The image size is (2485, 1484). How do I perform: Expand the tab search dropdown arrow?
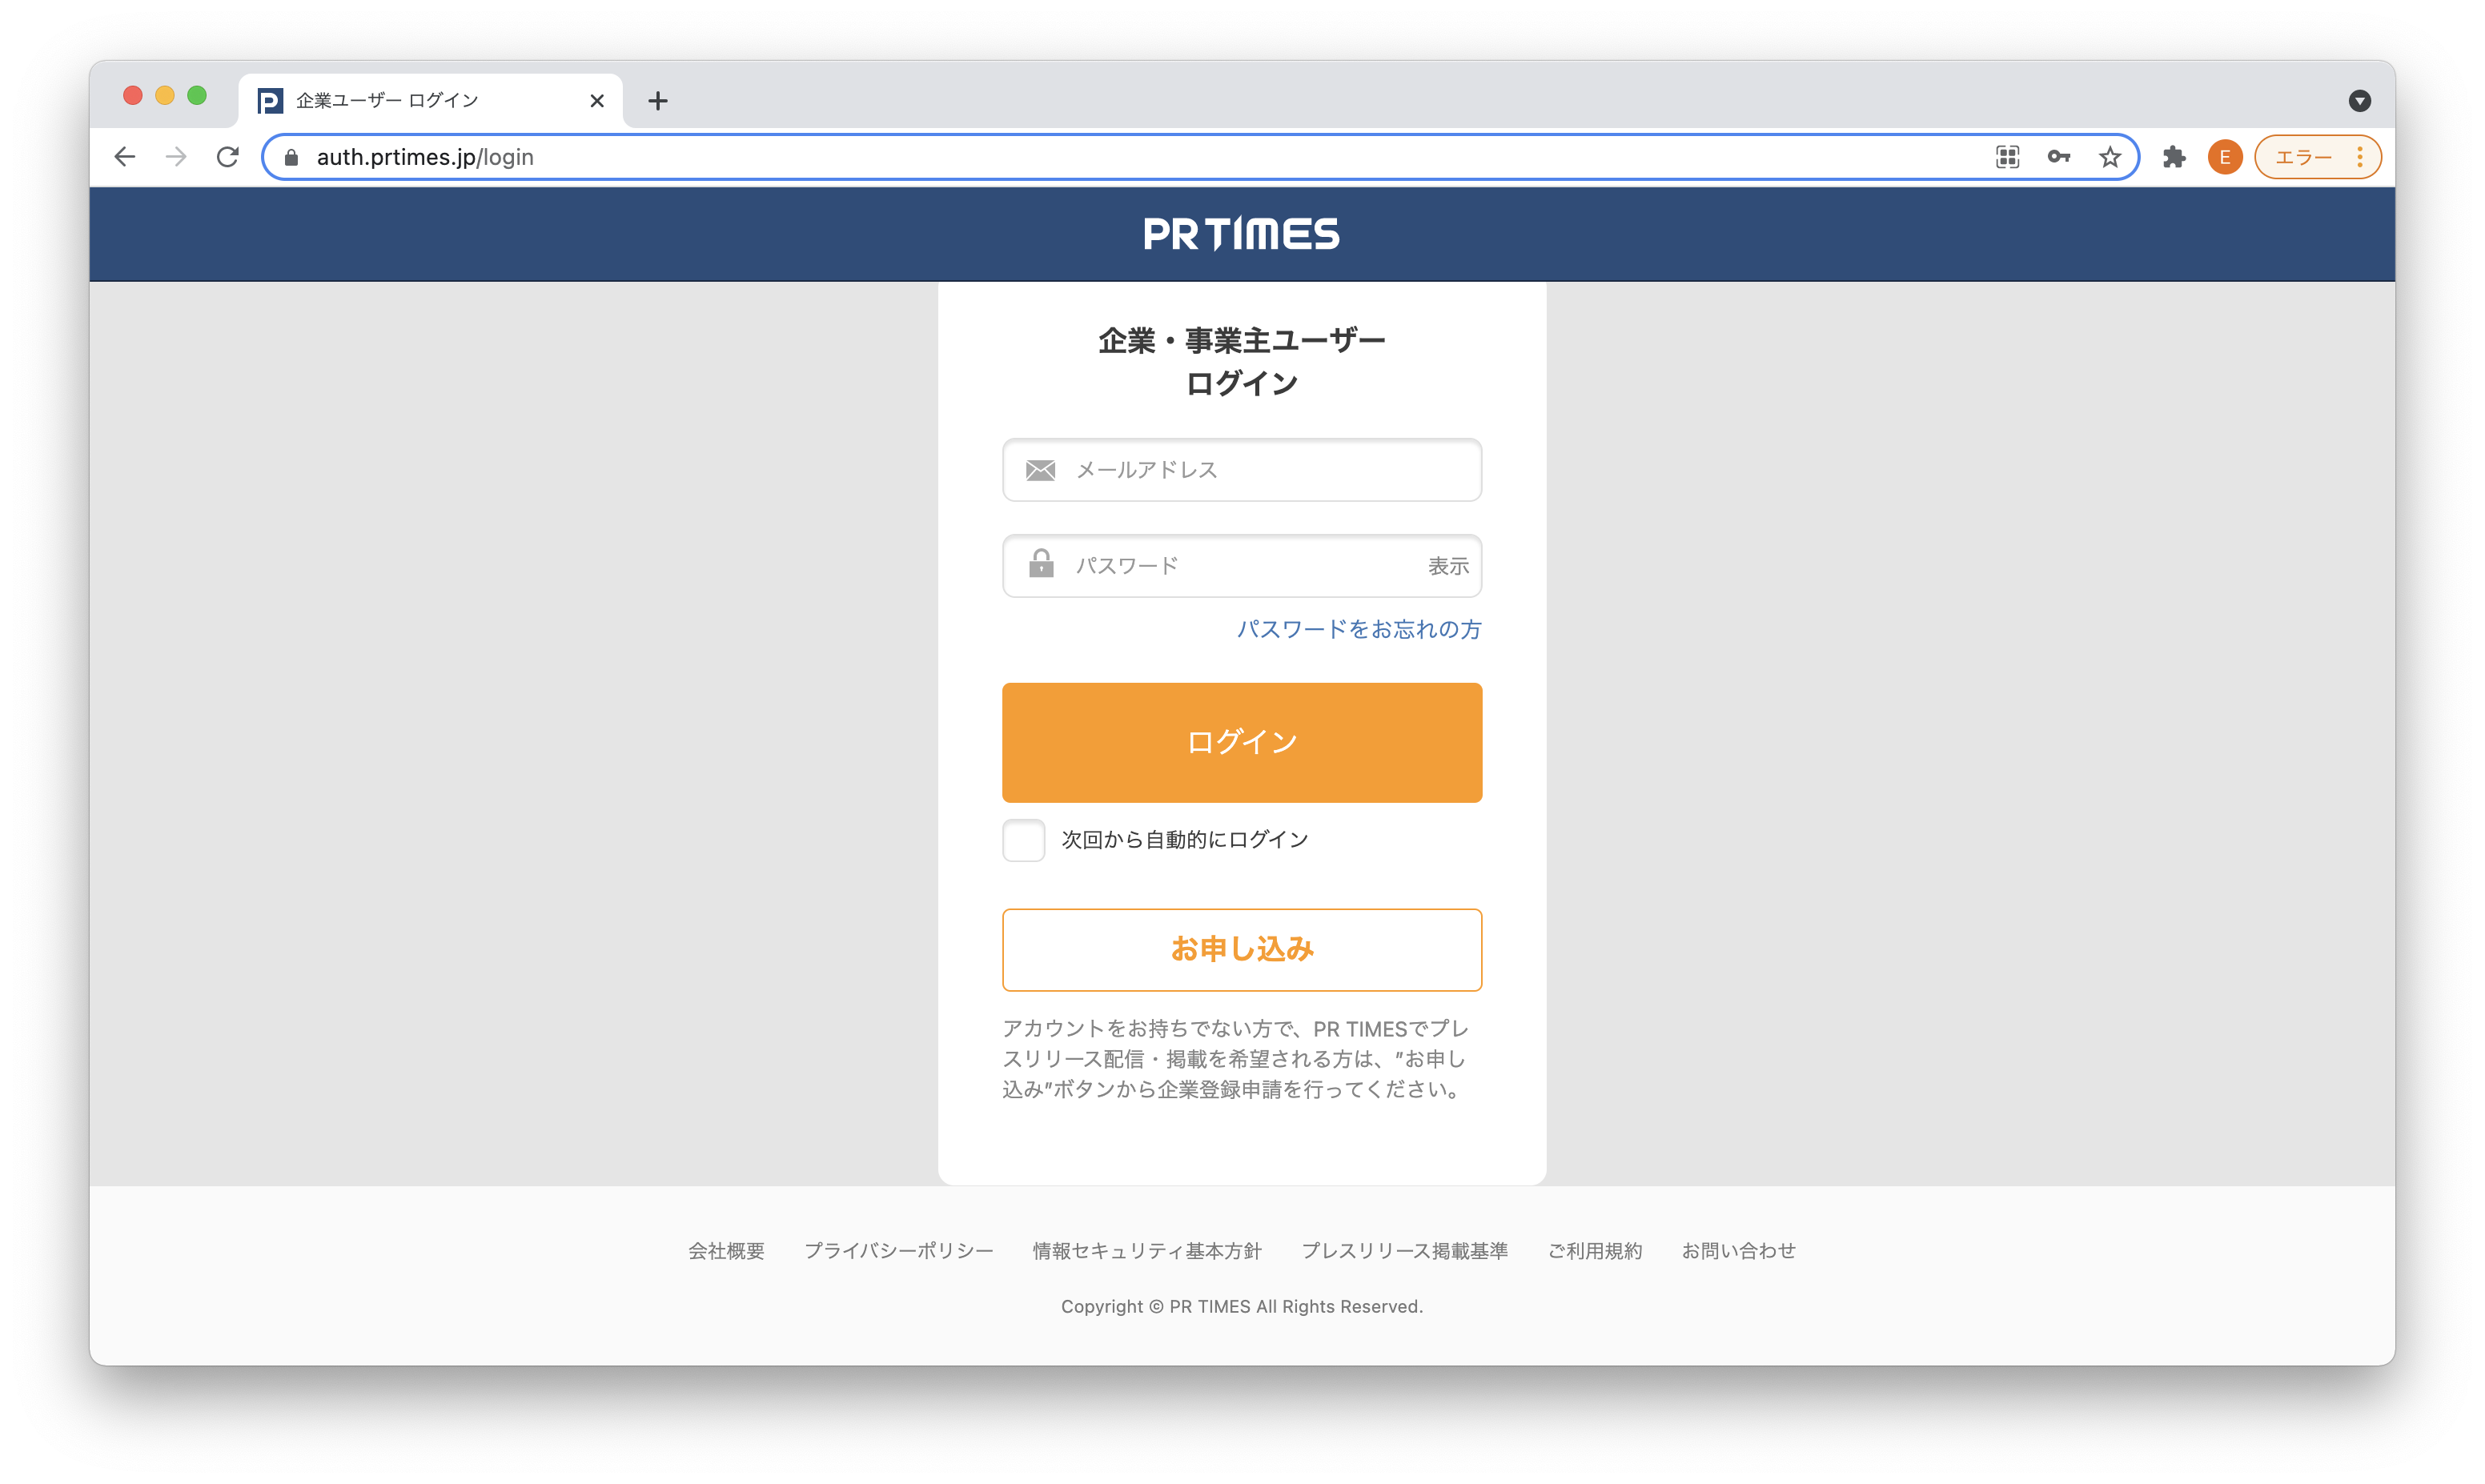pos(2359,101)
